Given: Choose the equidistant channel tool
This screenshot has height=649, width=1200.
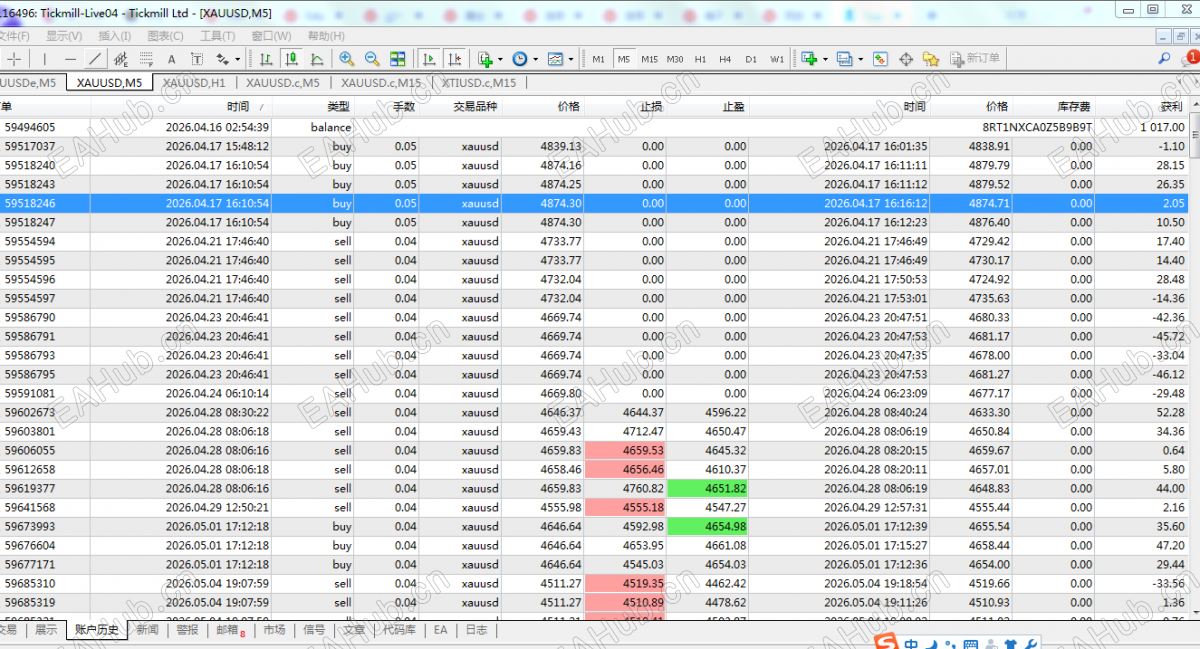Looking at the screenshot, I should 120,59.
